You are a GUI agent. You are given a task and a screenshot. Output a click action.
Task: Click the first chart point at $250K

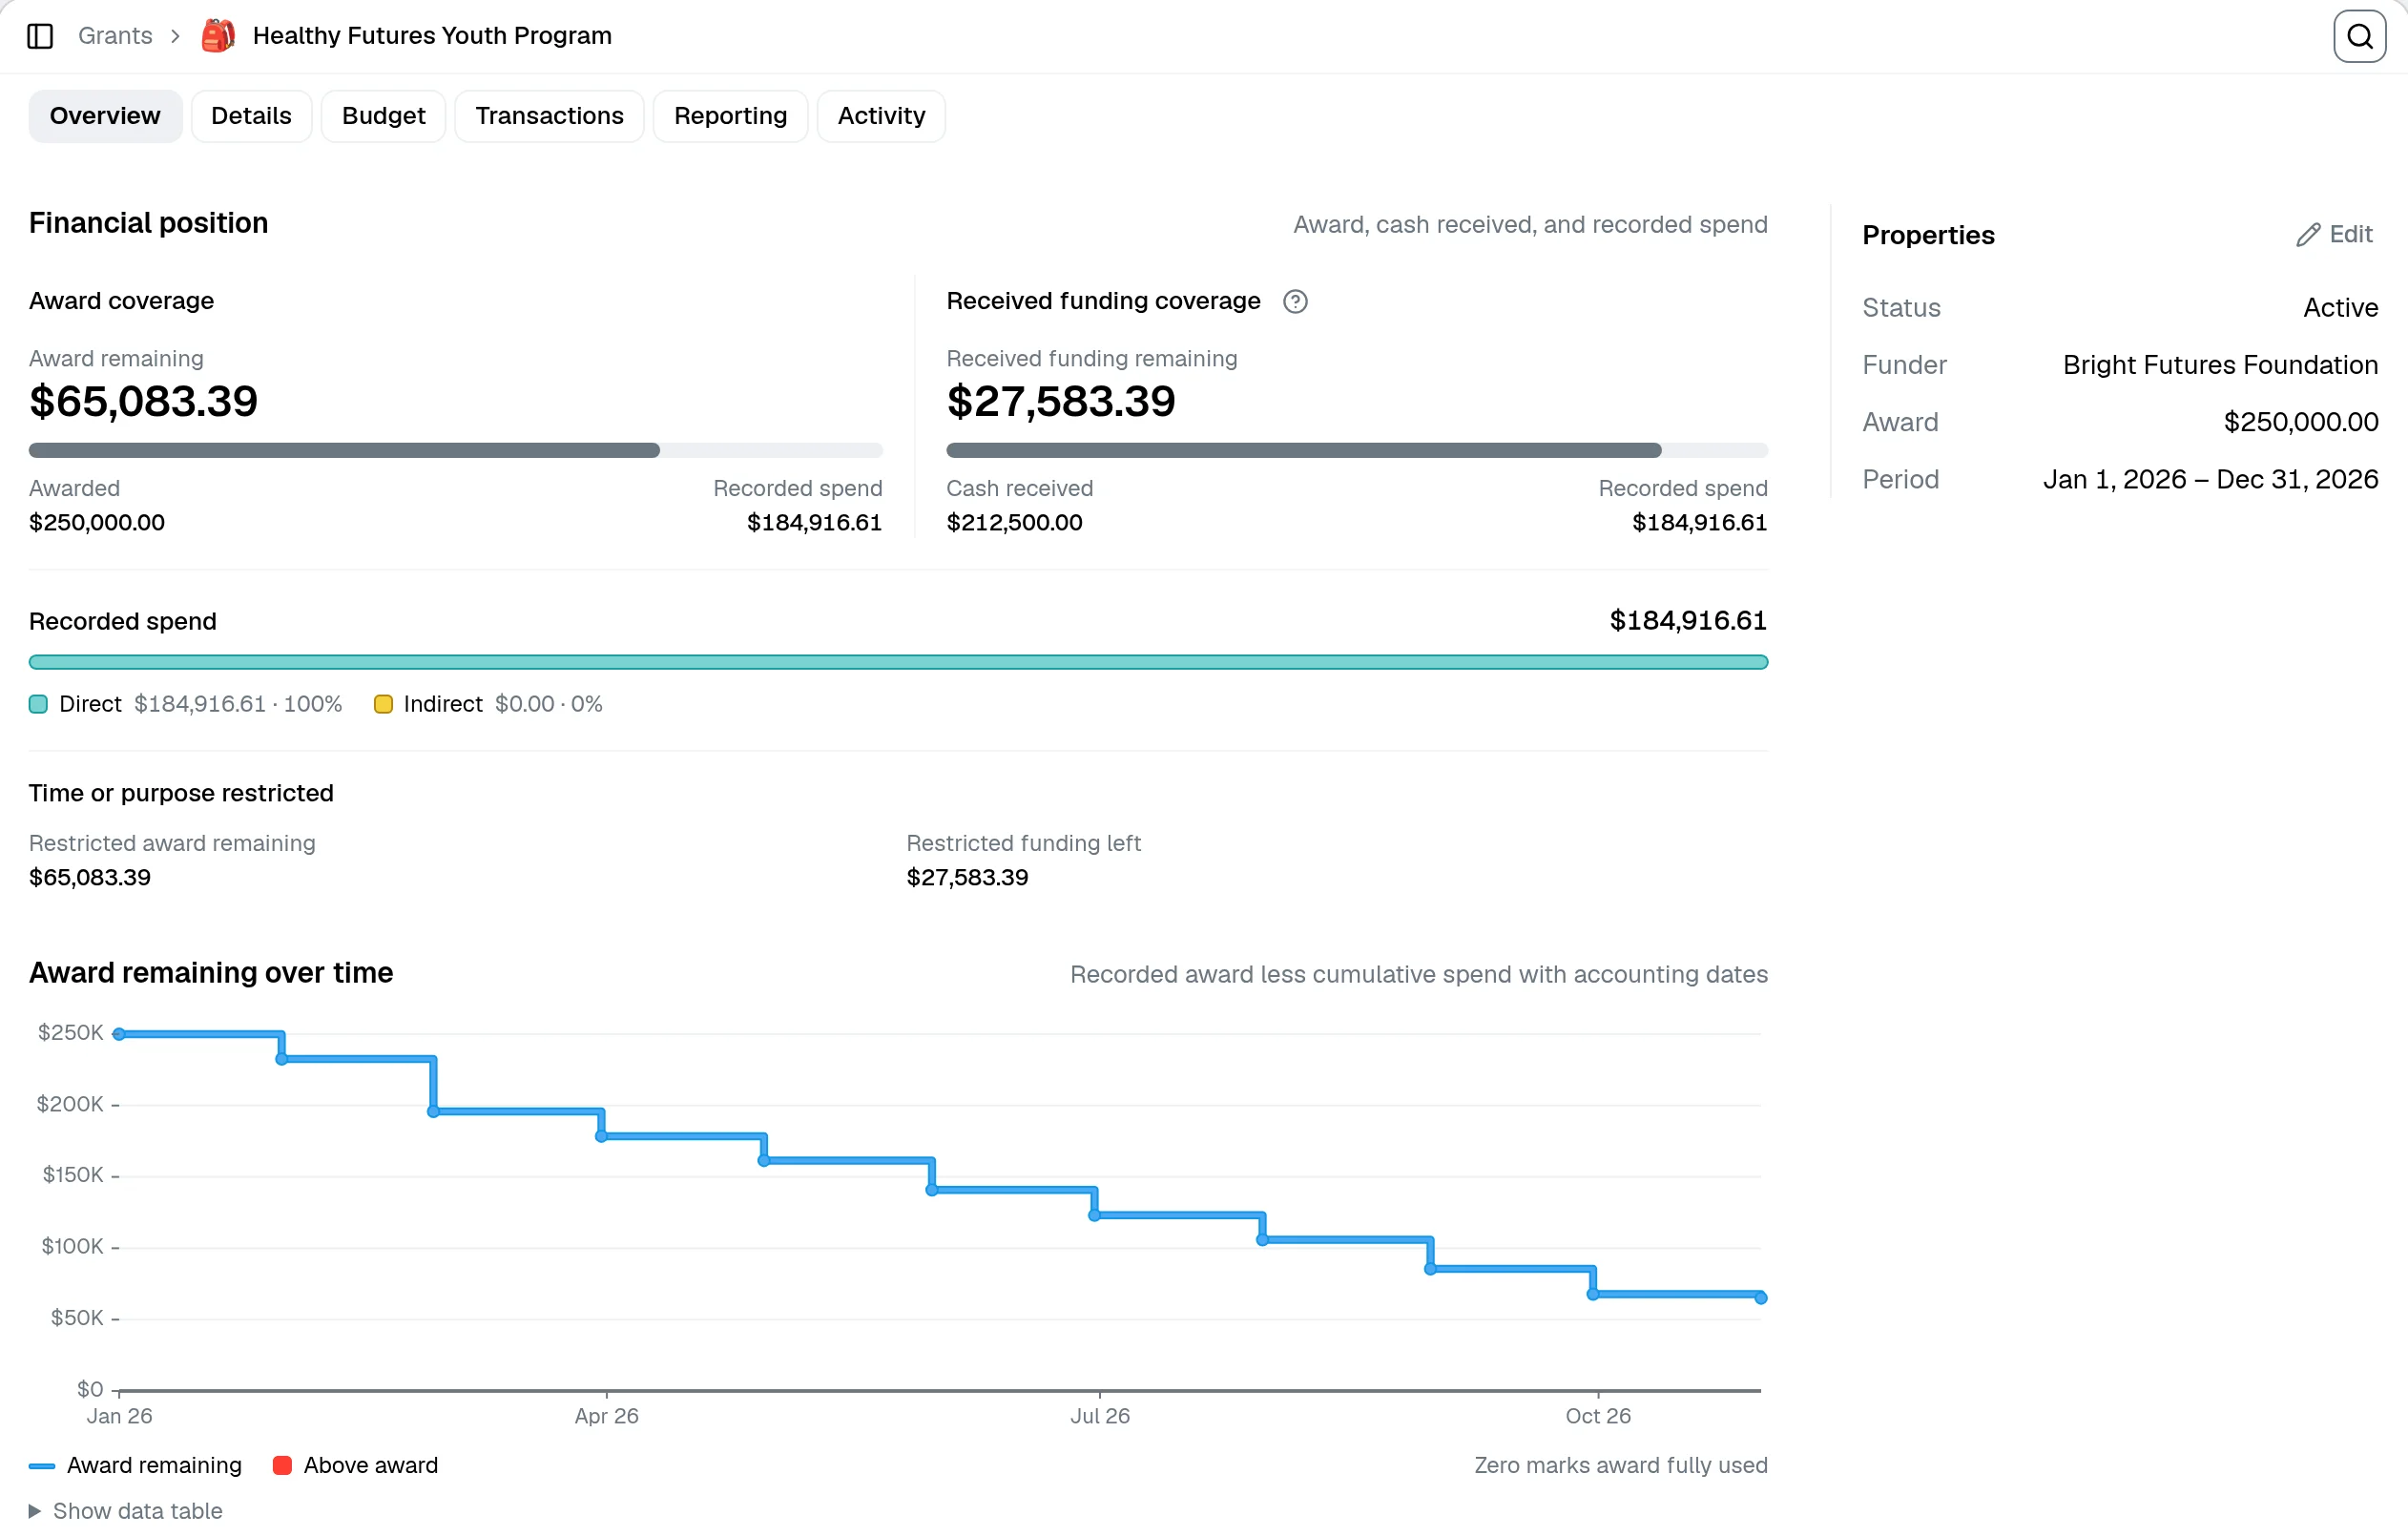(x=119, y=1034)
